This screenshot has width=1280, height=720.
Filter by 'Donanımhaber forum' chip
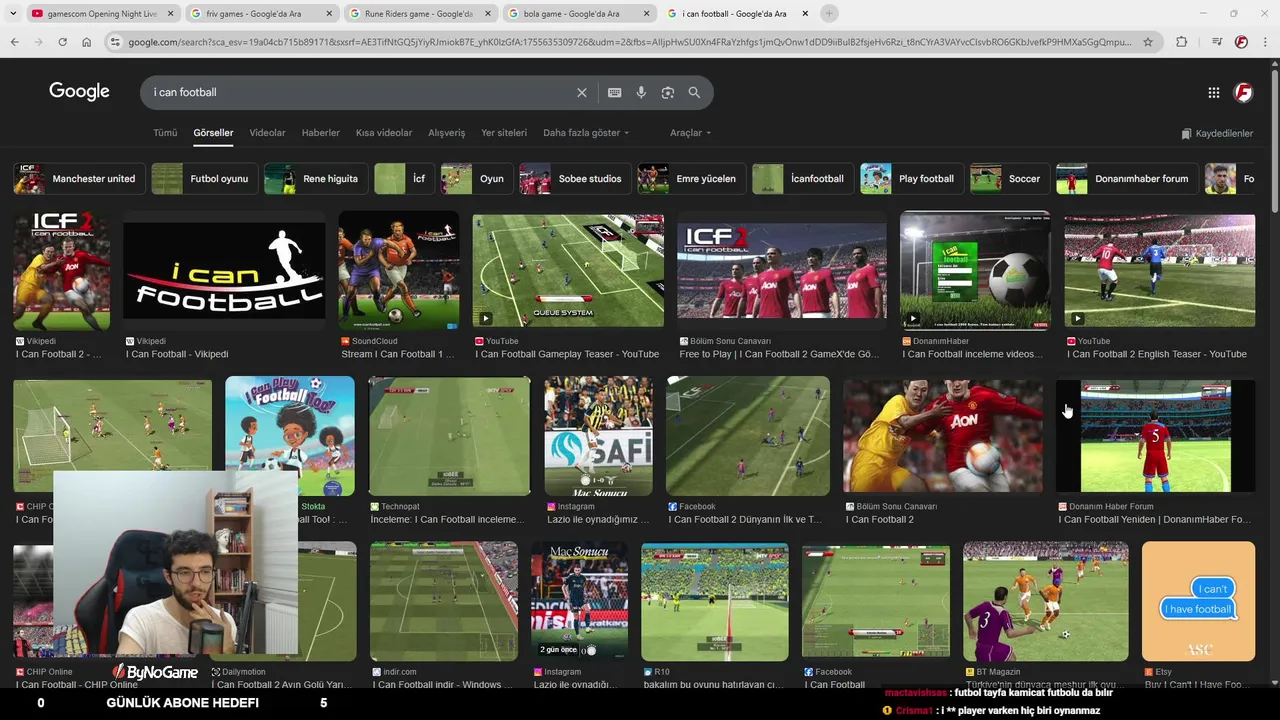point(1127,179)
